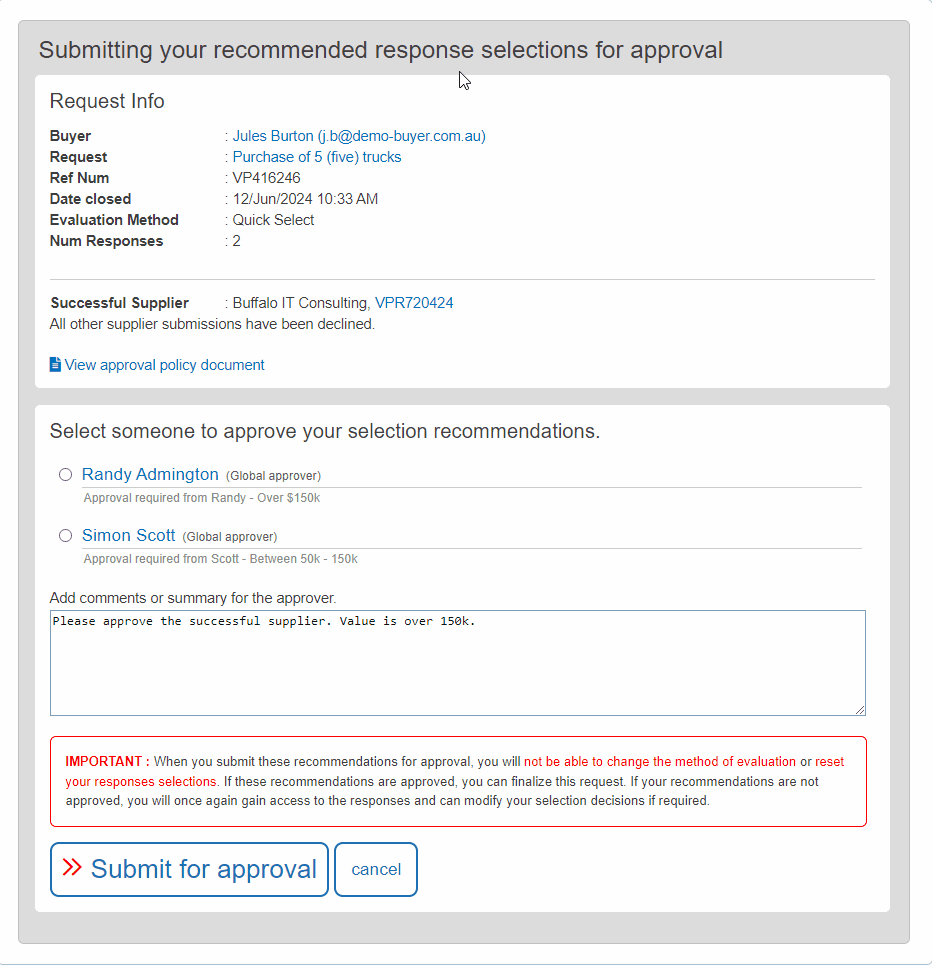The height and width of the screenshot is (968, 932).
Task: Open supplier response VPR720424 link
Action: coord(414,303)
